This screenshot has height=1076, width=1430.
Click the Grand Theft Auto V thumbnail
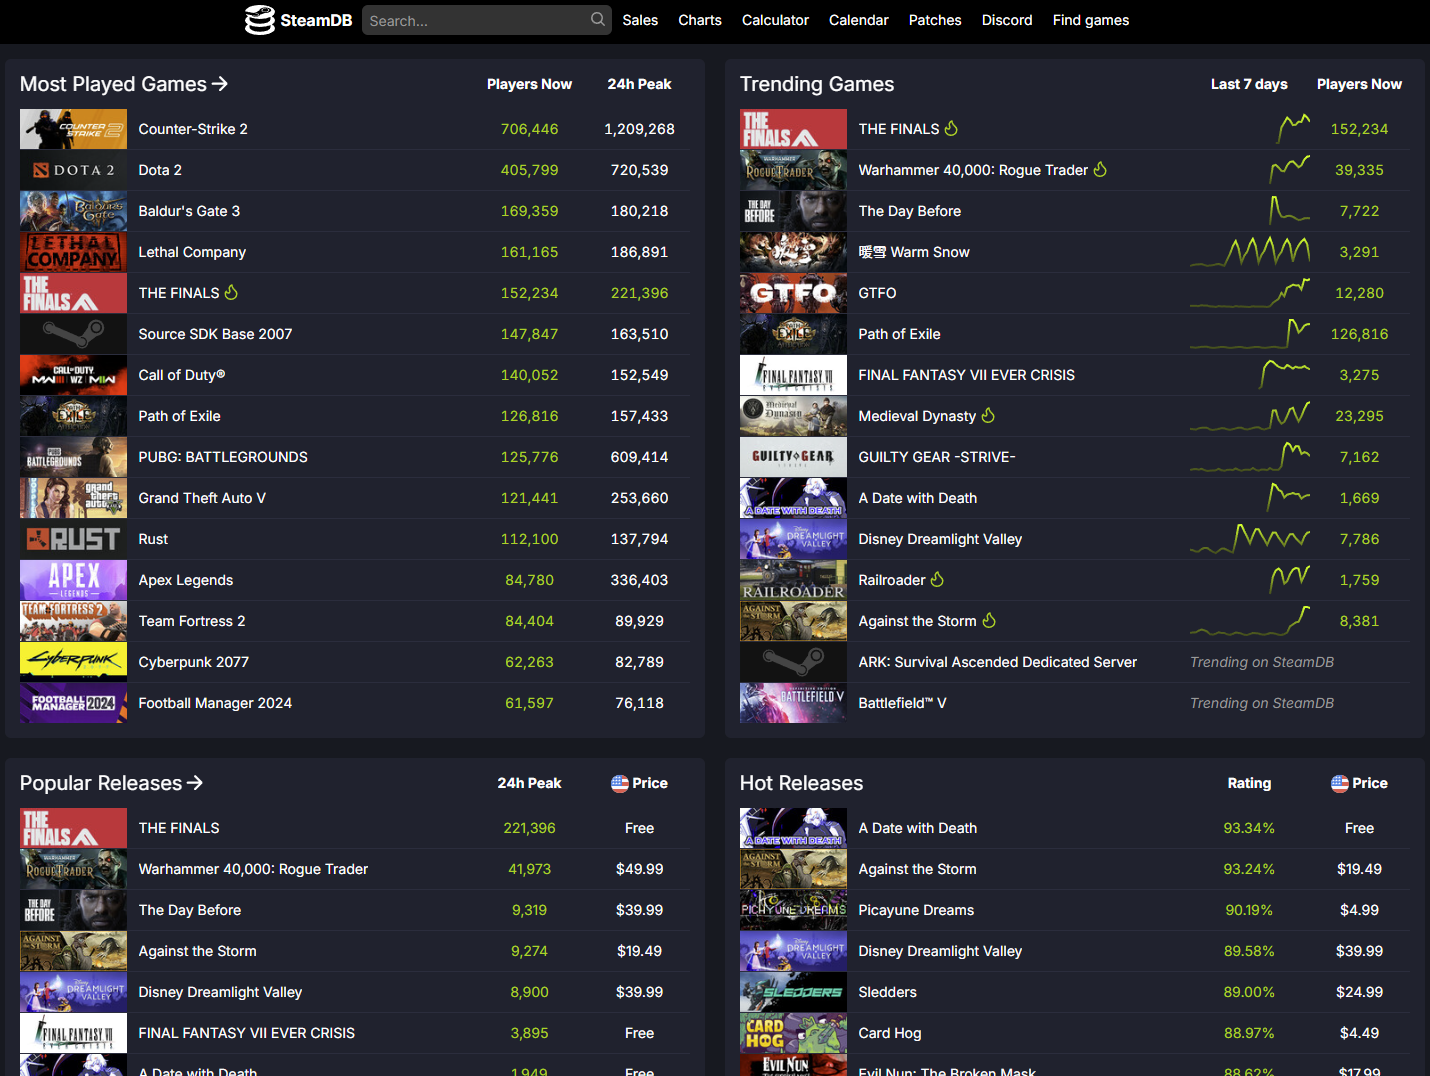click(74, 498)
